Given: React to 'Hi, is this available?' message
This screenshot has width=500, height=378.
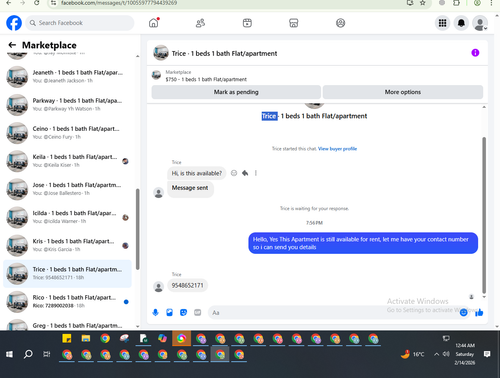Looking at the screenshot, I should coord(234,173).
